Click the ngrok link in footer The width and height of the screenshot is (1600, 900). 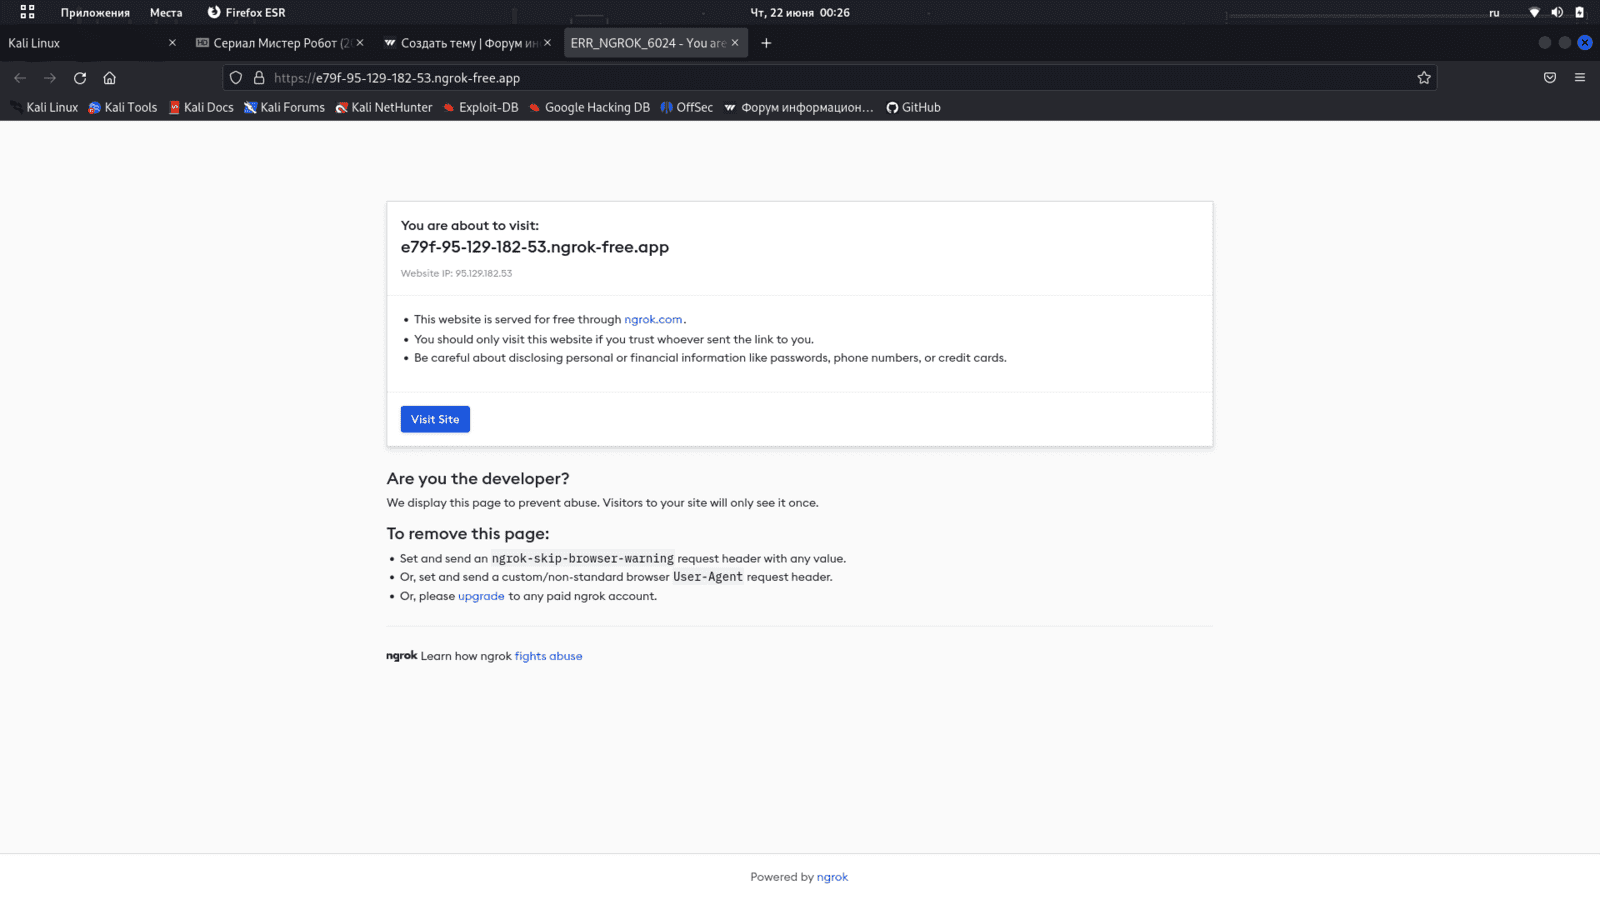(832, 877)
